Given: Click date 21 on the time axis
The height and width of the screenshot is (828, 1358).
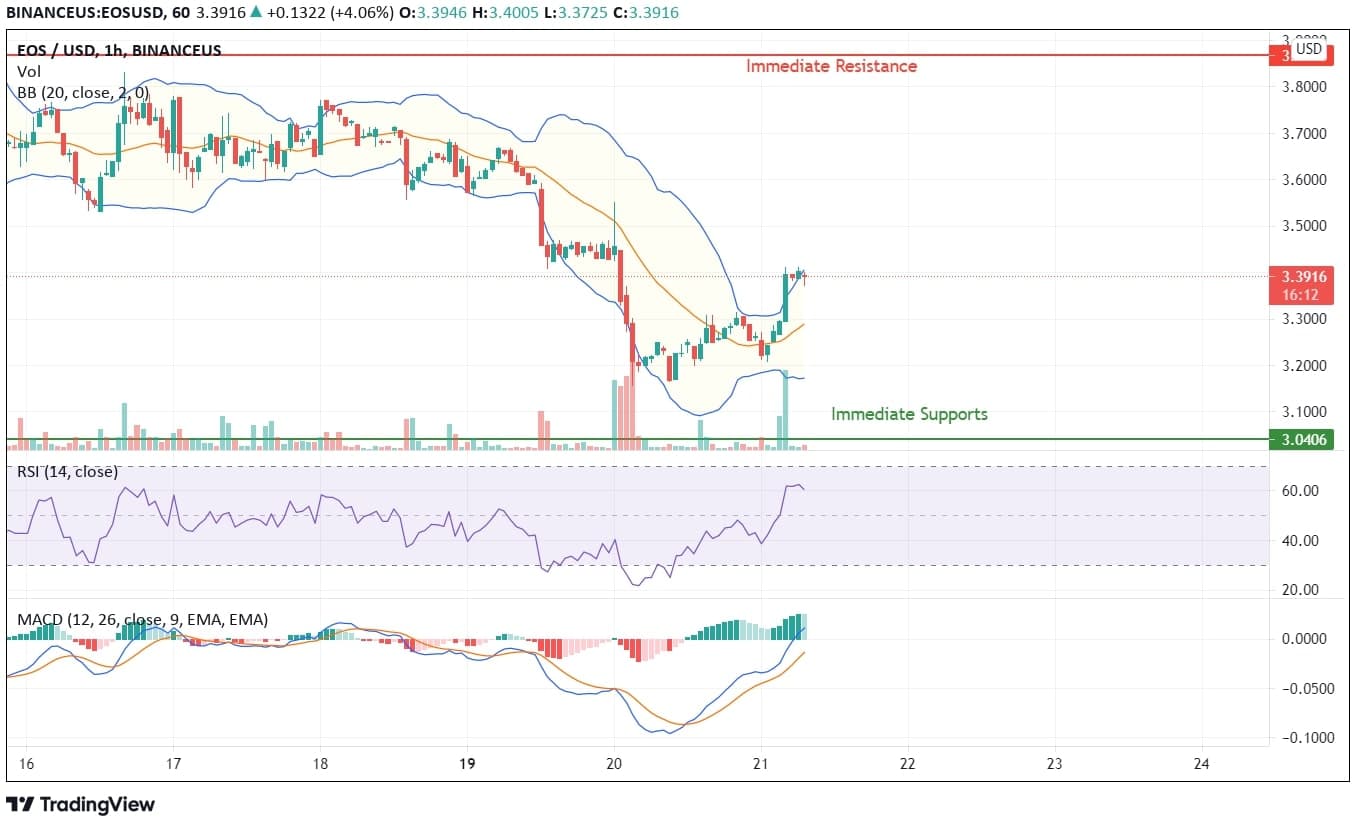Looking at the screenshot, I should [761, 764].
